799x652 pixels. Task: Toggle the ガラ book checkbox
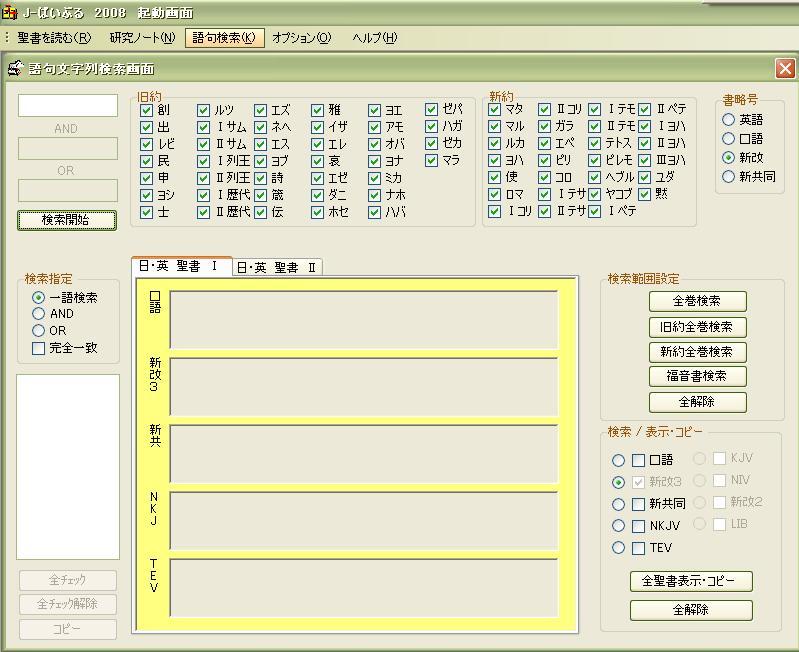coord(544,126)
